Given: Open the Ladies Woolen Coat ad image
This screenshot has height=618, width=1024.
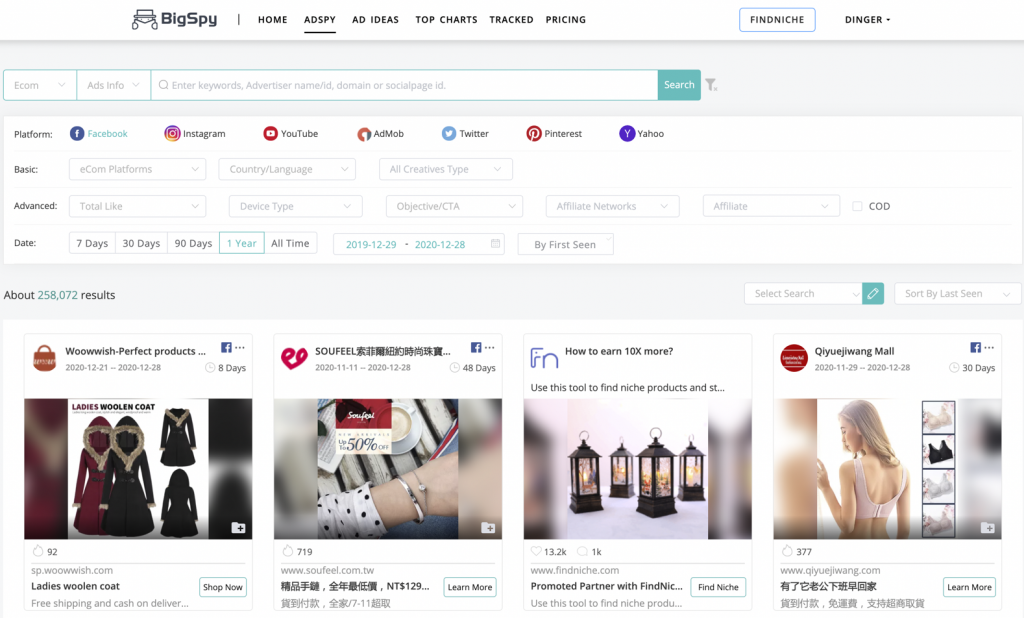Looking at the screenshot, I should [138, 468].
